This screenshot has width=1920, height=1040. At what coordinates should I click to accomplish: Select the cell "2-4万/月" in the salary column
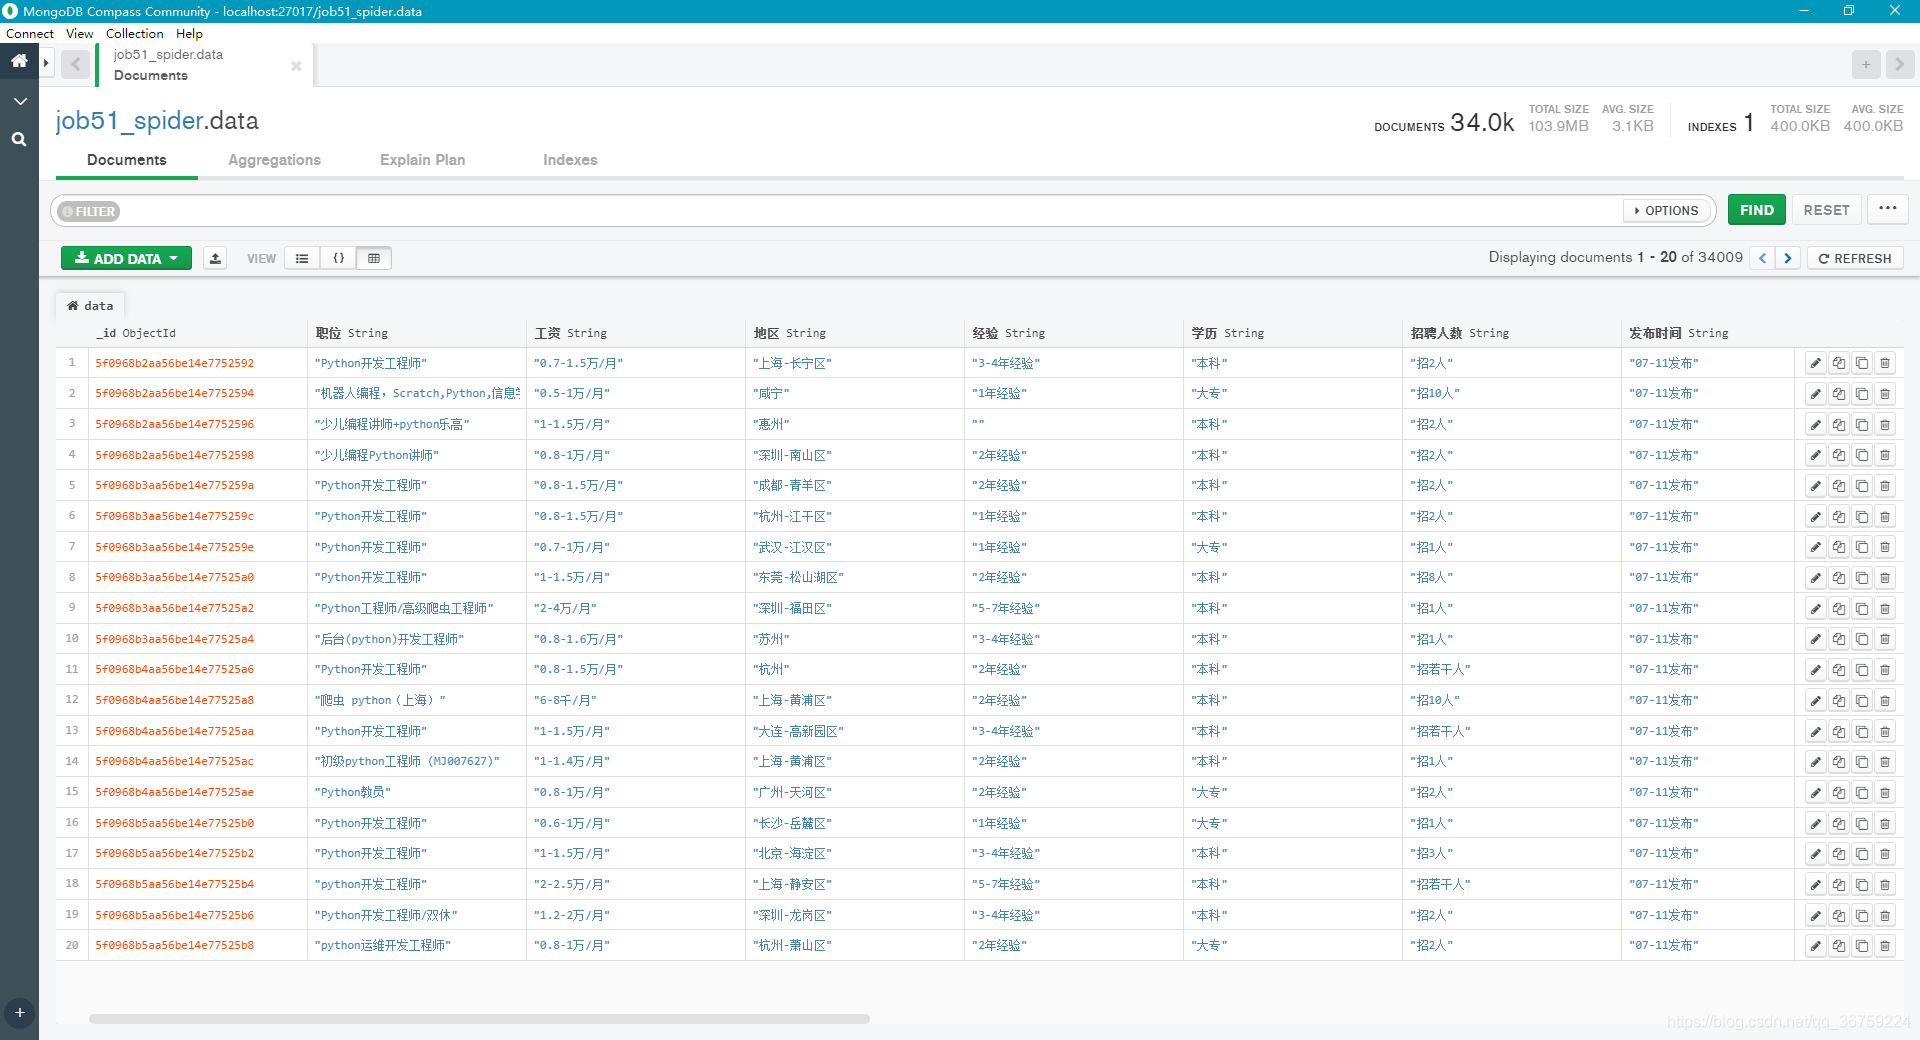565,608
